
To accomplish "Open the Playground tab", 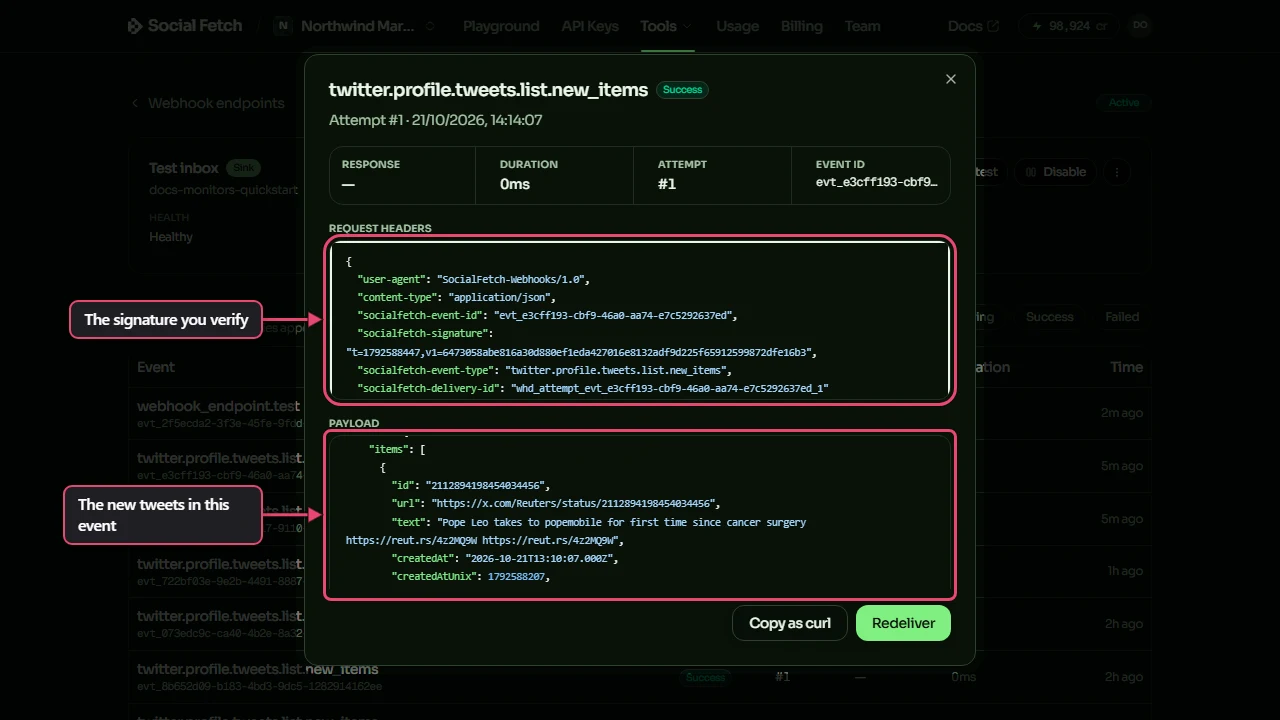I will point(501,26).
